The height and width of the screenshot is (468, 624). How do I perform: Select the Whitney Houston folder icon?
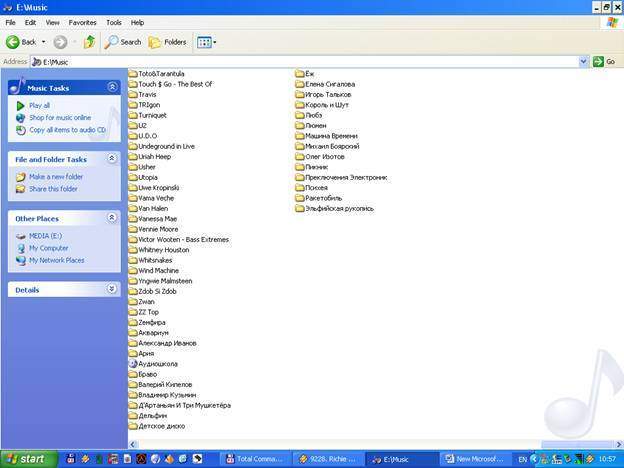tap(132, 250)
